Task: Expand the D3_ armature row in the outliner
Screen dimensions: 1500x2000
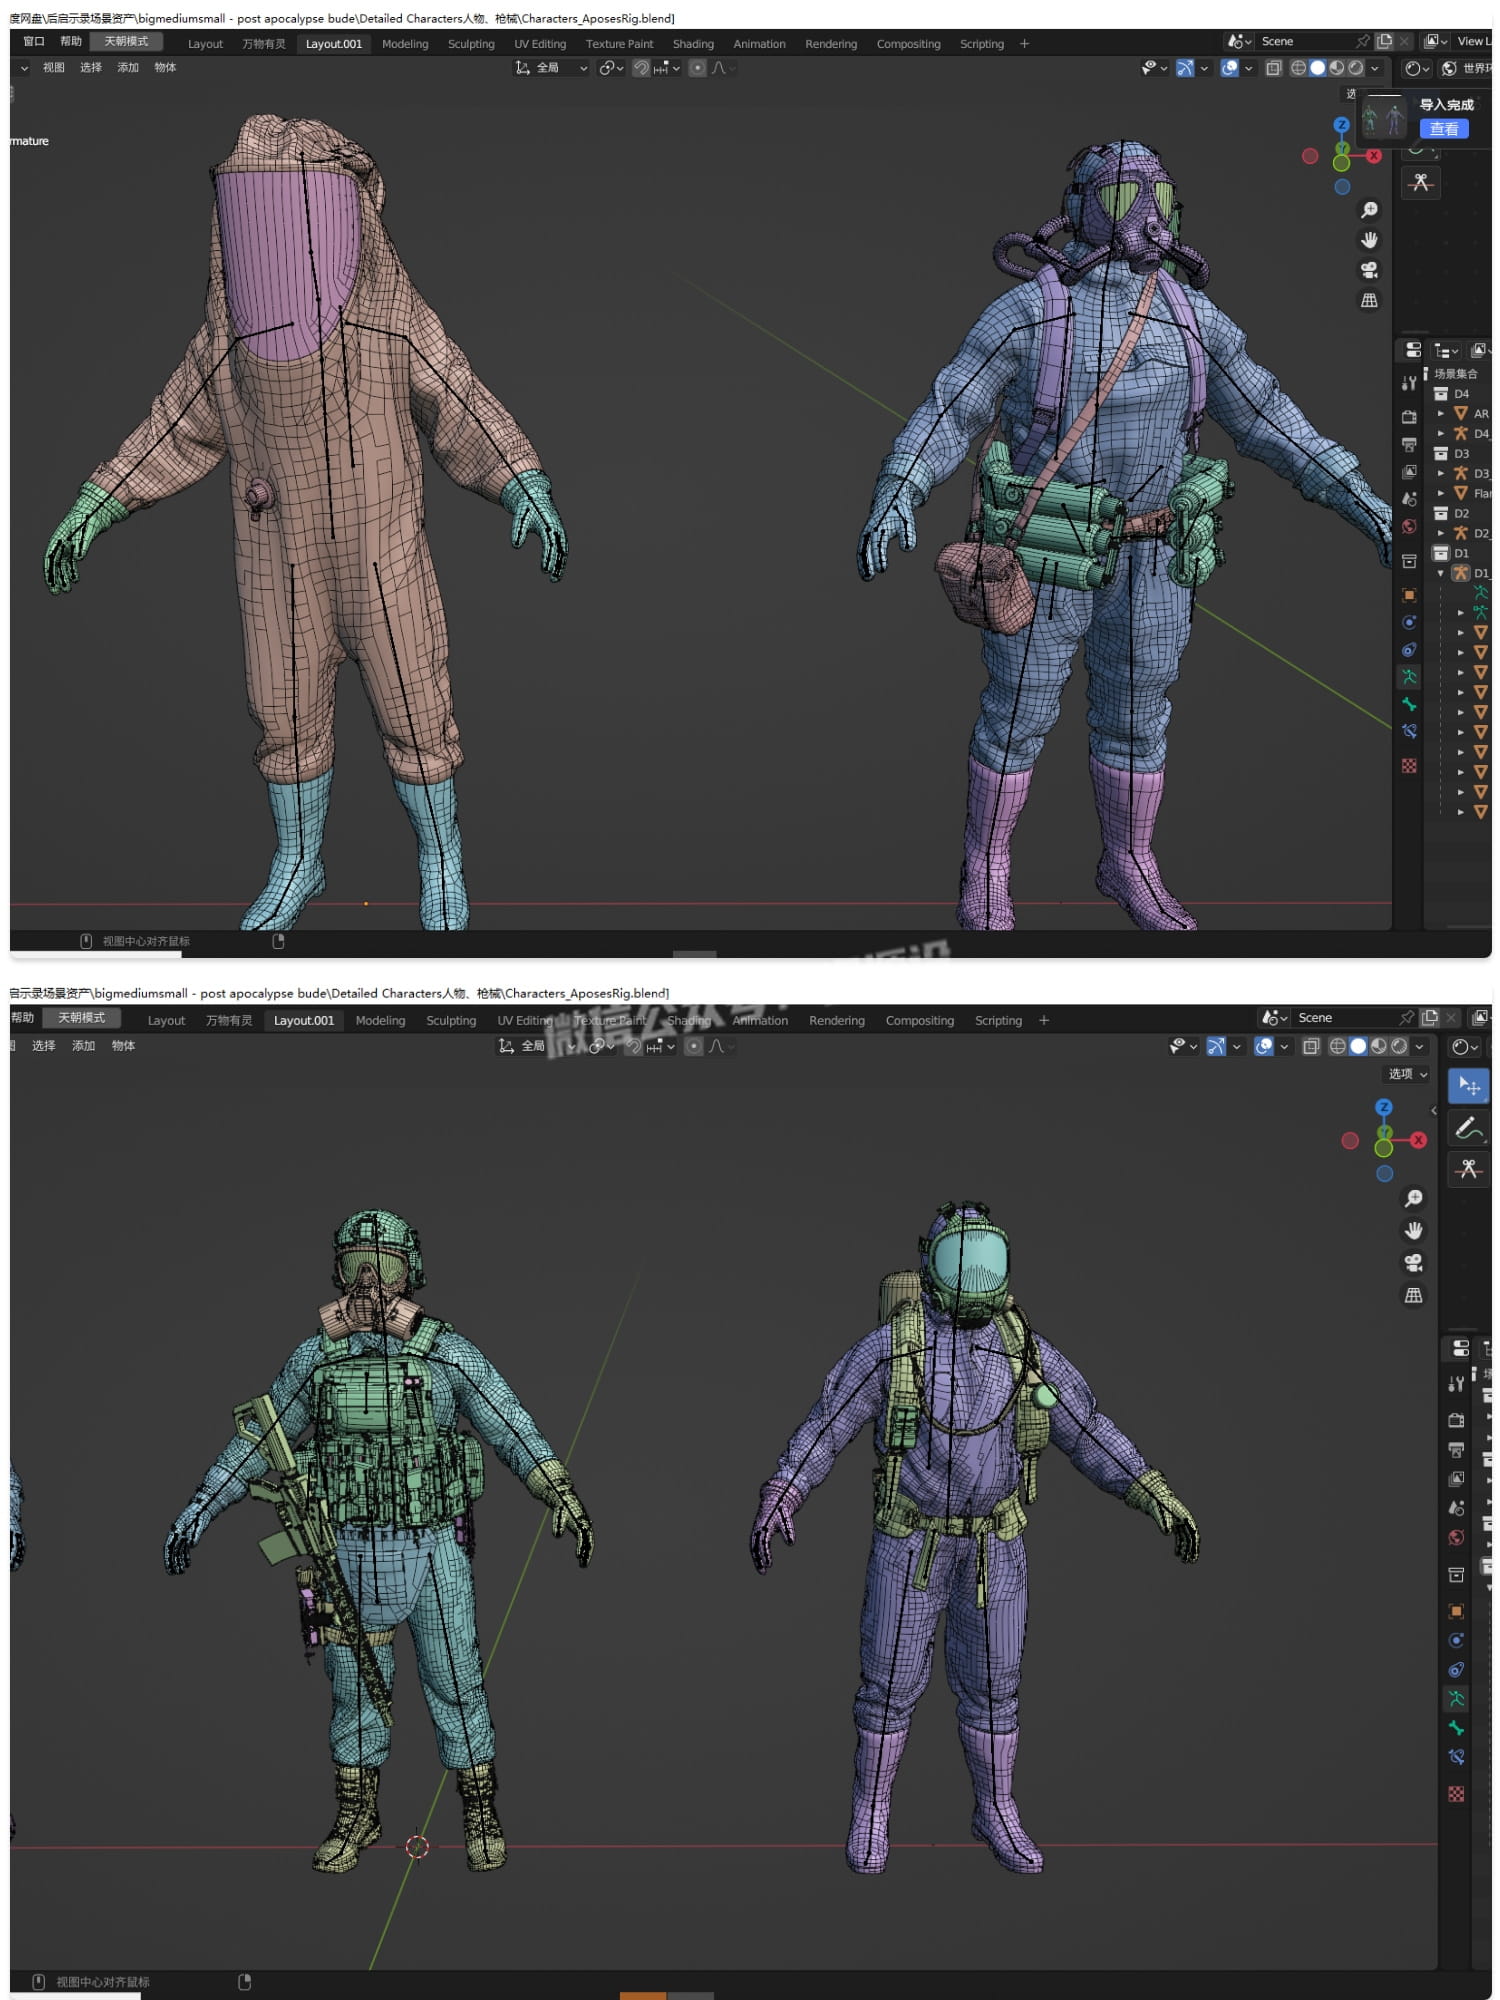Action: (x=1440, y=473)
